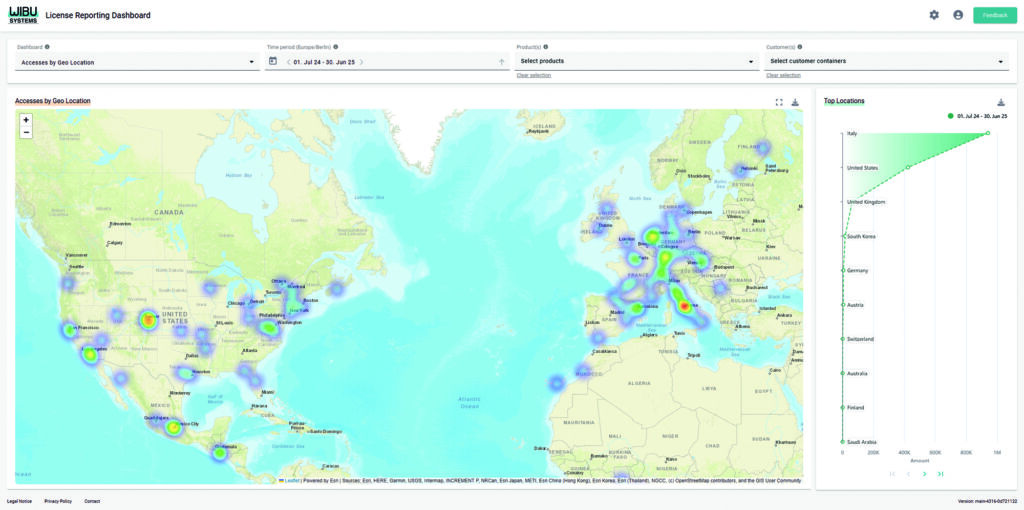The height and width of the screenshot is (510, 1024).
Task: Open the settings gear icon
Action: click(x=934, y=15)
